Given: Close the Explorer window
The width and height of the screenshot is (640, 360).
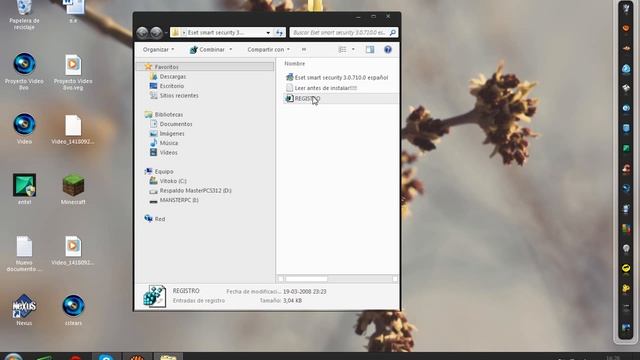Looking at the screenshot, I should click(388, 17).
